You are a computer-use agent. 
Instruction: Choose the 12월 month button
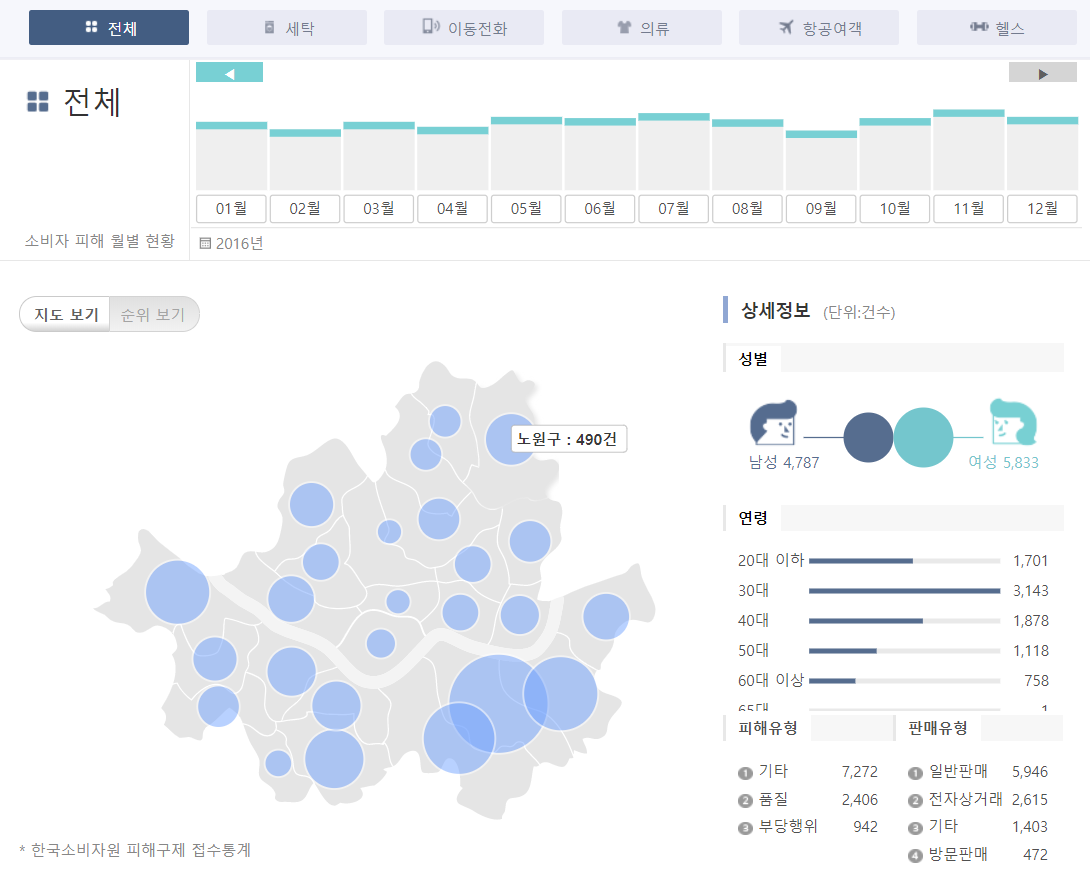[x=1042, y=208]
